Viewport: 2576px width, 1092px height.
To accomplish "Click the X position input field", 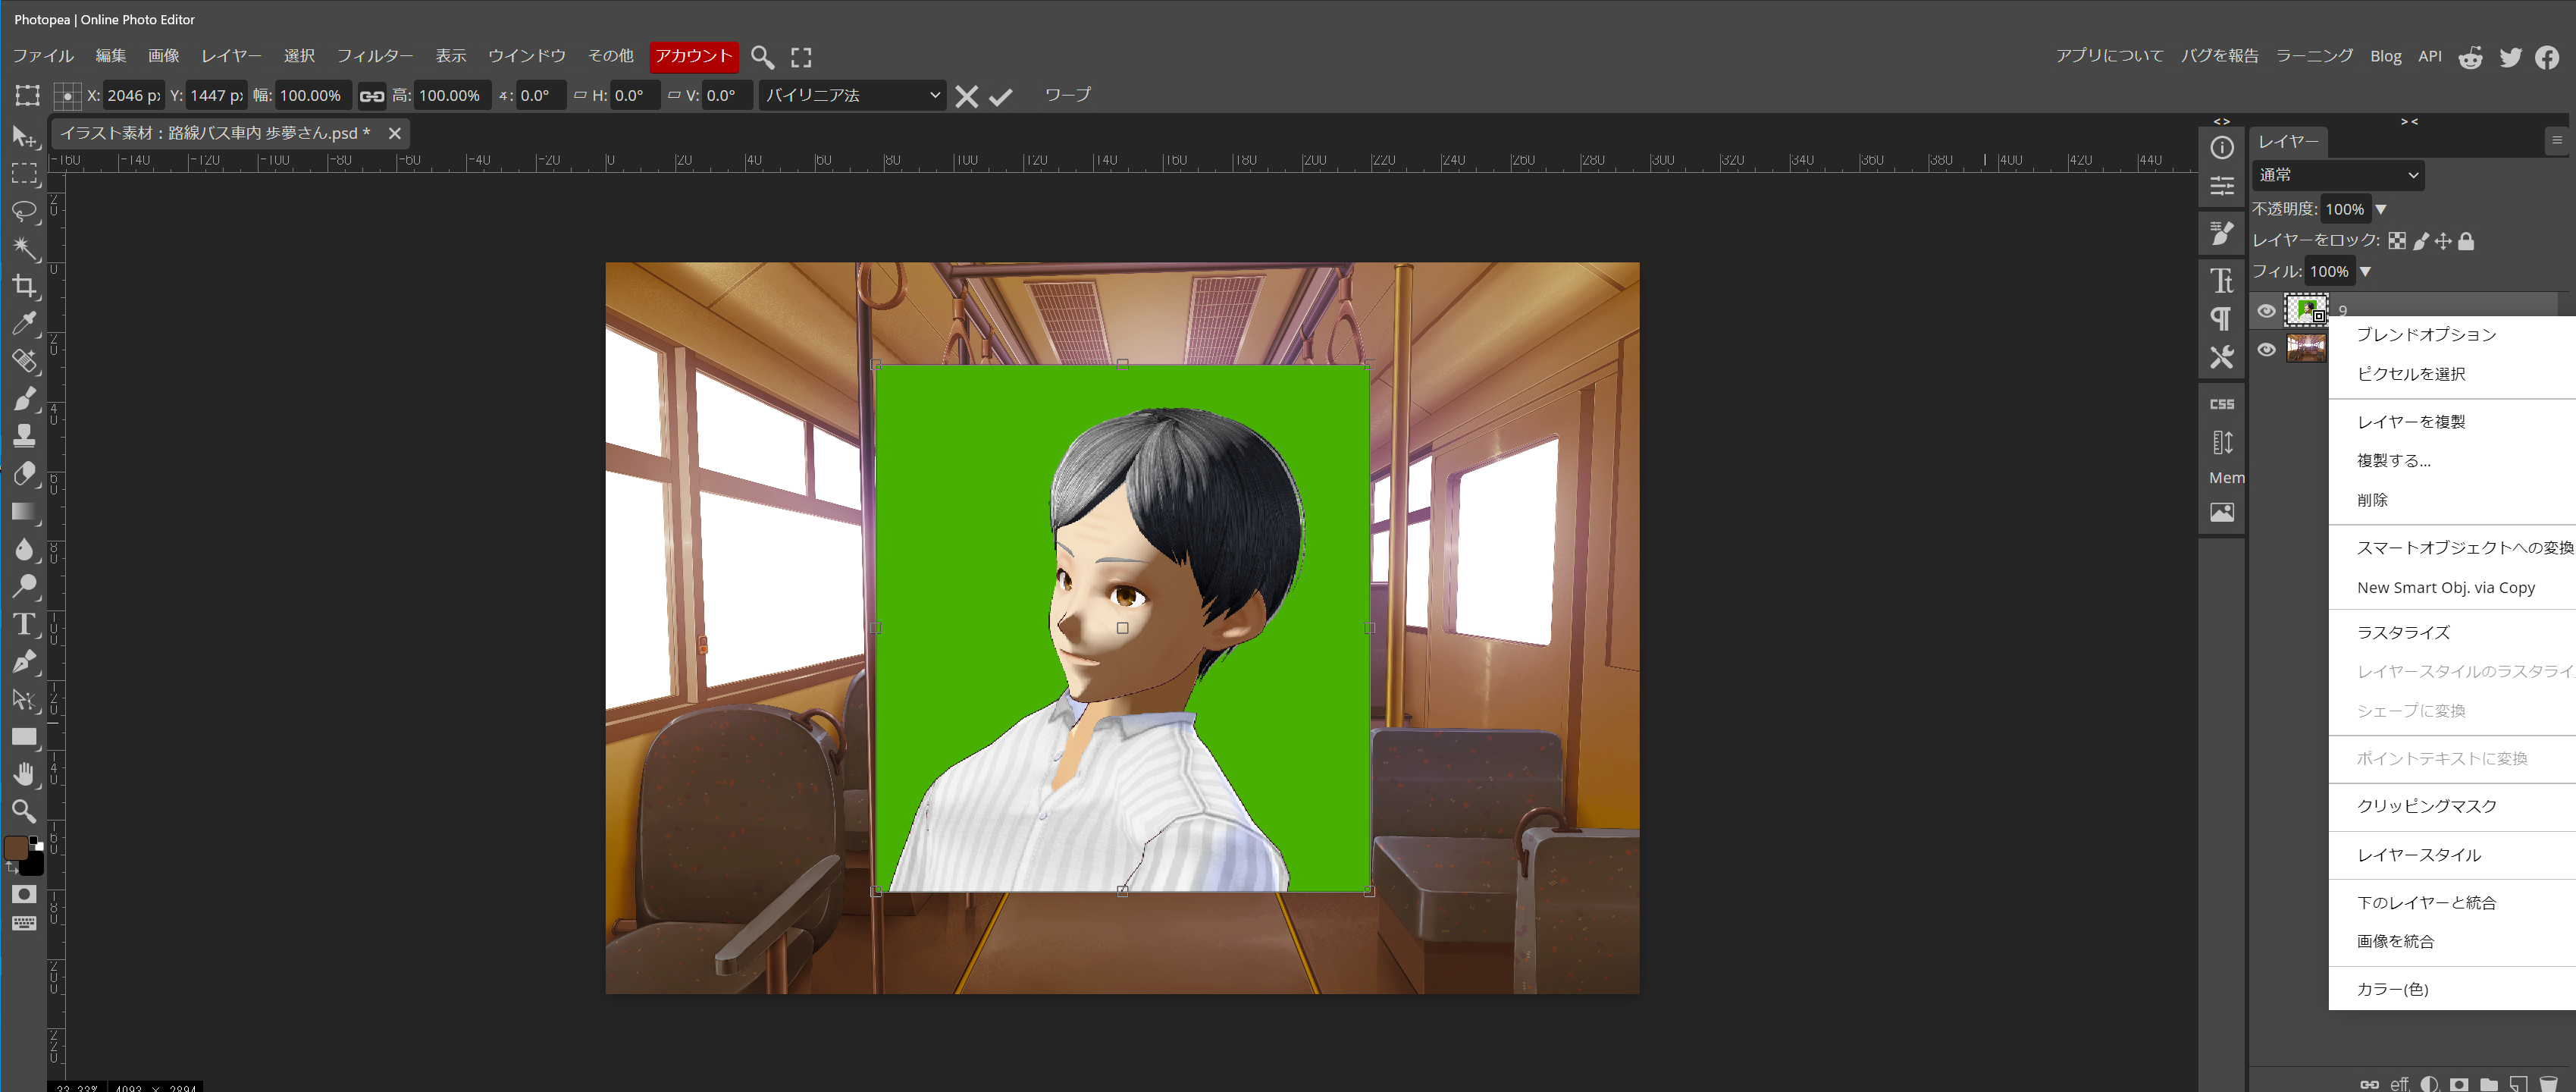I will pyautogui.click(x=133, y=96).
